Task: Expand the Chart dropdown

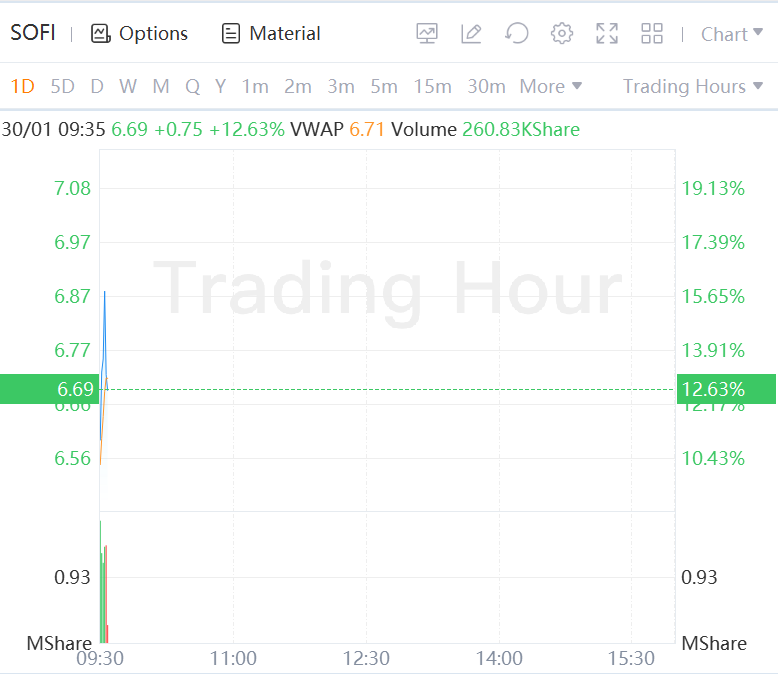Action: click(x=732, y=34)
